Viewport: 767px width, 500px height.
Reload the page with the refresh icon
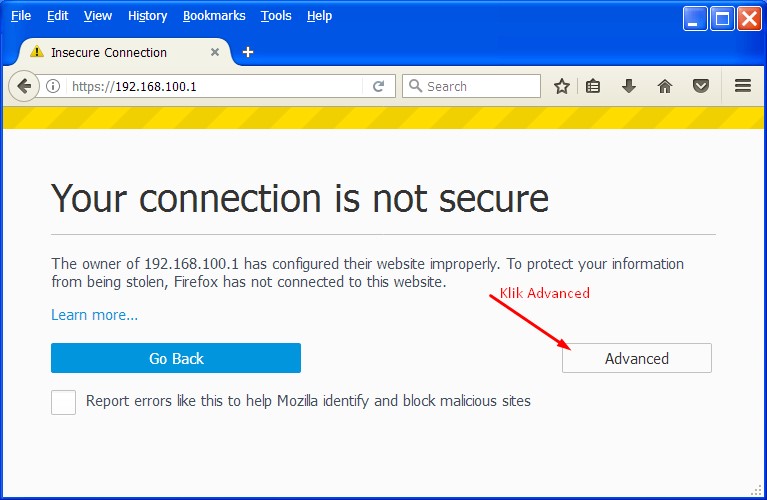coord(378,86)
